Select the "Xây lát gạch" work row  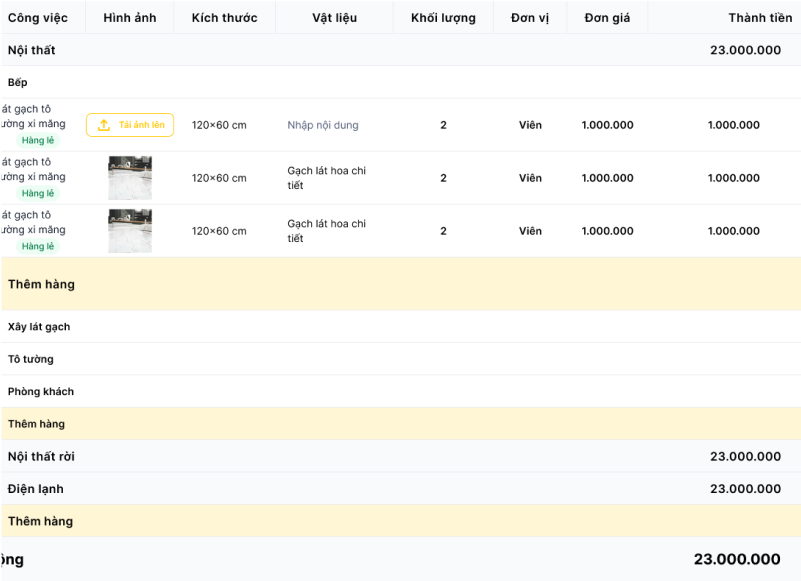click(42, 327)
